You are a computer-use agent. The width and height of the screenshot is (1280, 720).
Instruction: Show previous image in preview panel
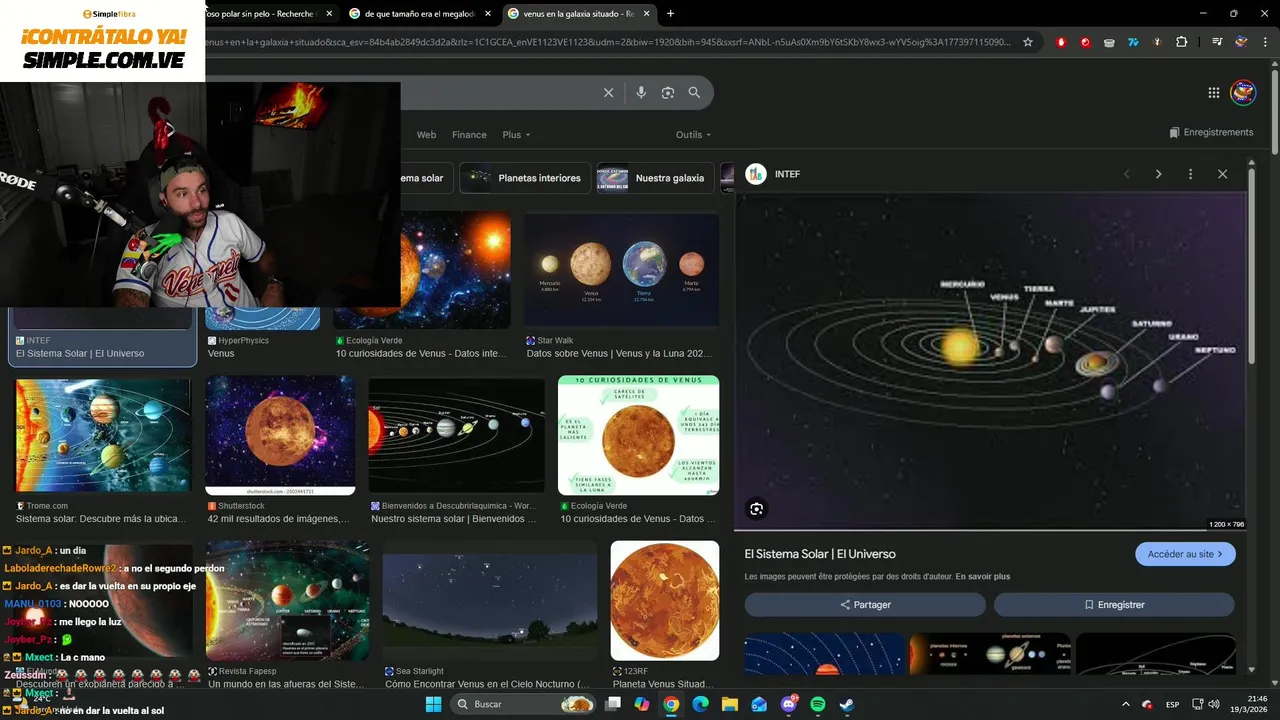coord(1127,174)
